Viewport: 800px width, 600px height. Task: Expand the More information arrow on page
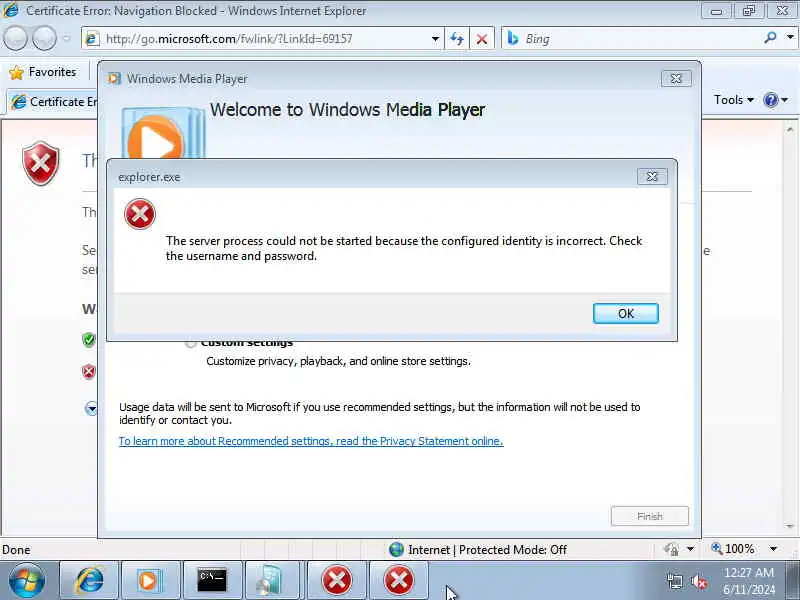(x=91, y=408)
